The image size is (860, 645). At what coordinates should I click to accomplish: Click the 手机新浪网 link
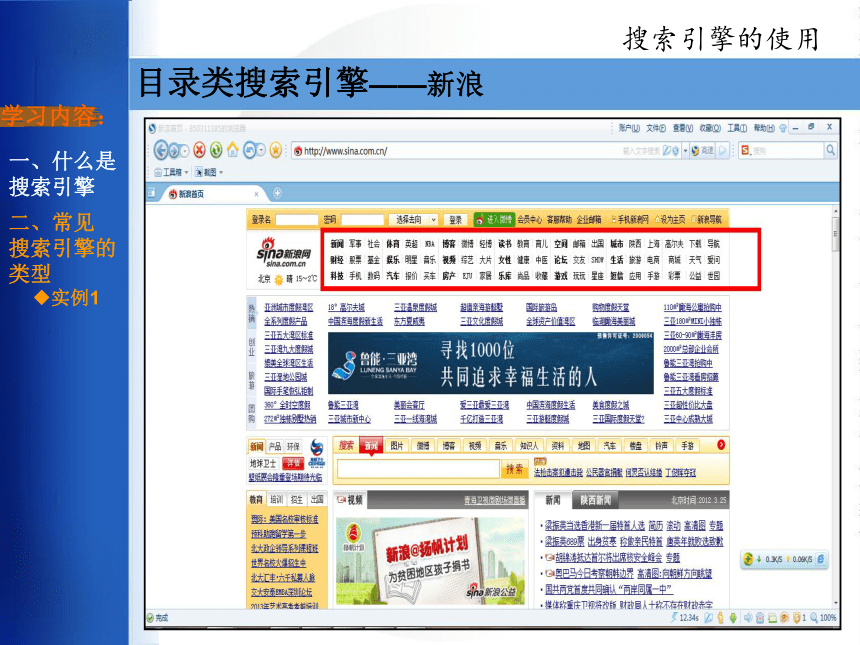[x=632, y=219]
